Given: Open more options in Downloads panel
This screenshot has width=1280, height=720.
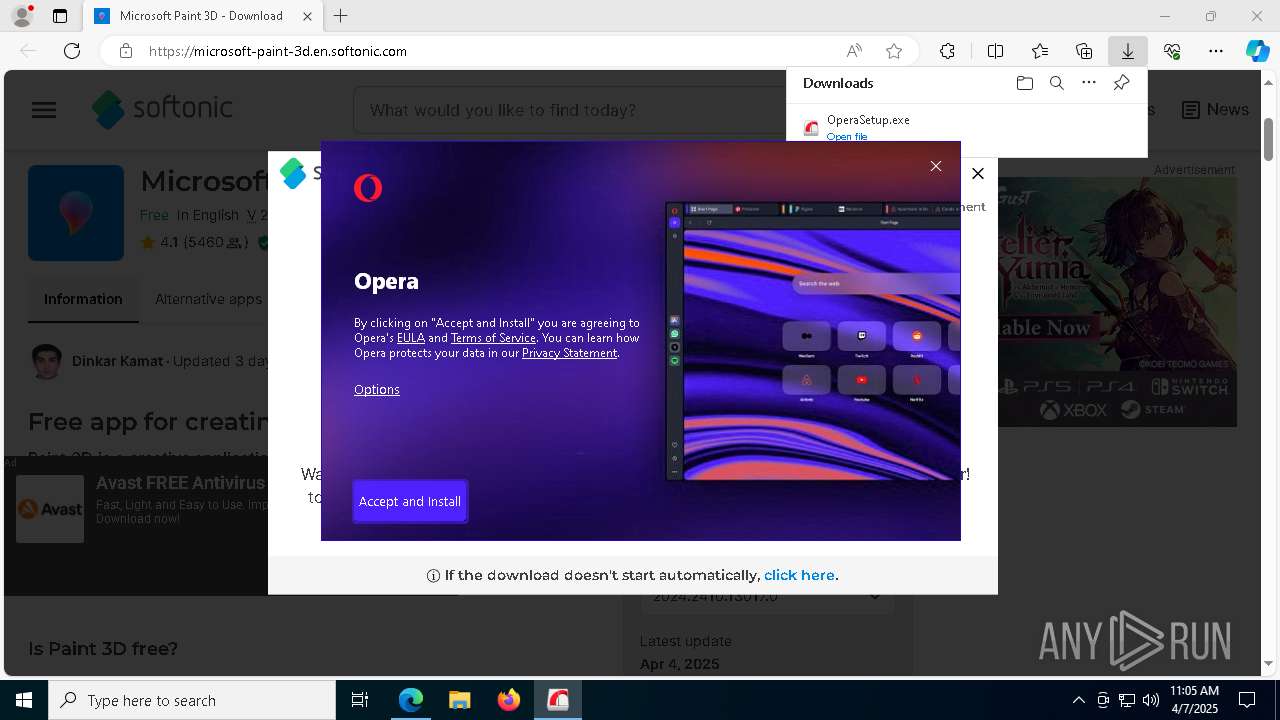Looking at the screenshot, I should [x=1089, y=83].
